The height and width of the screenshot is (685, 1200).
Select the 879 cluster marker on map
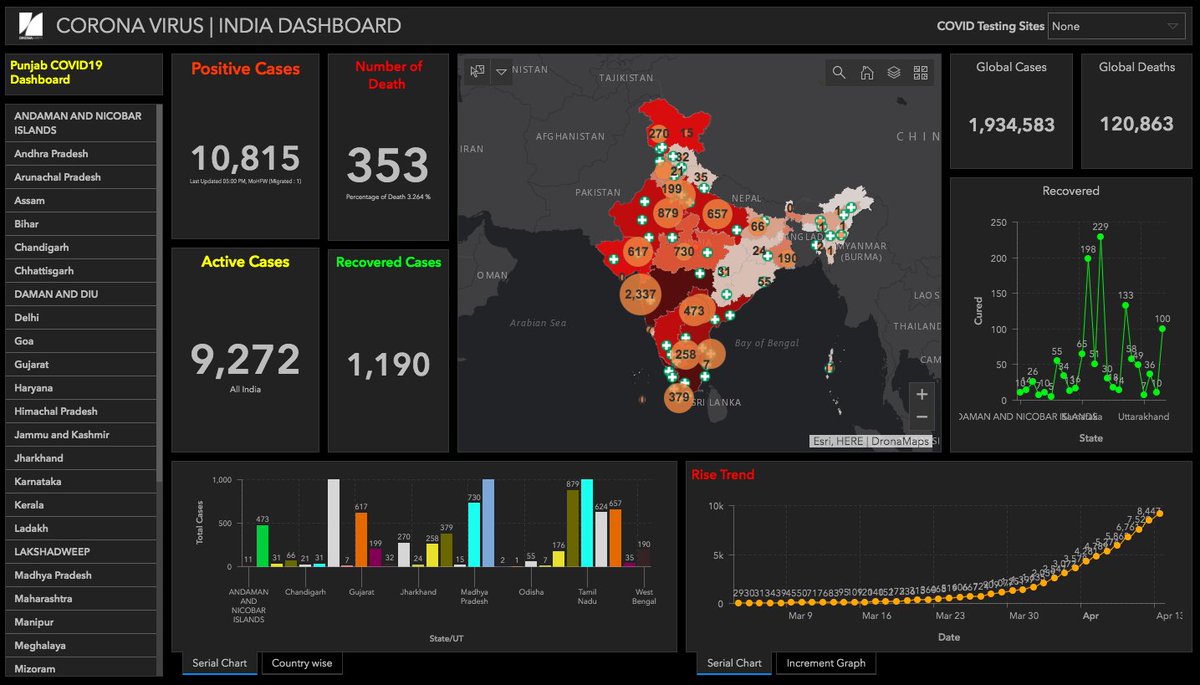pyautogui.click(x=668, y=213)
